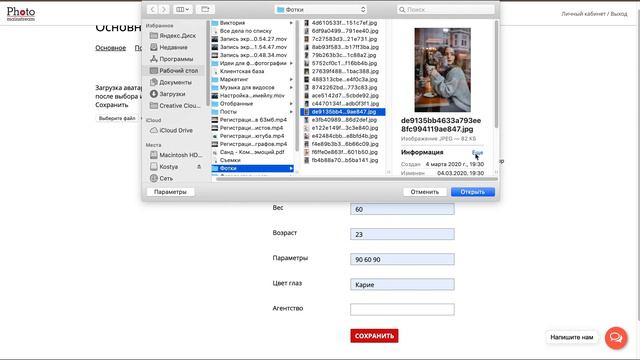Expand the Отобранные folder arrow
Image resolution: width=640 pixels, height=360 pixels.
[x=291, y=104]
